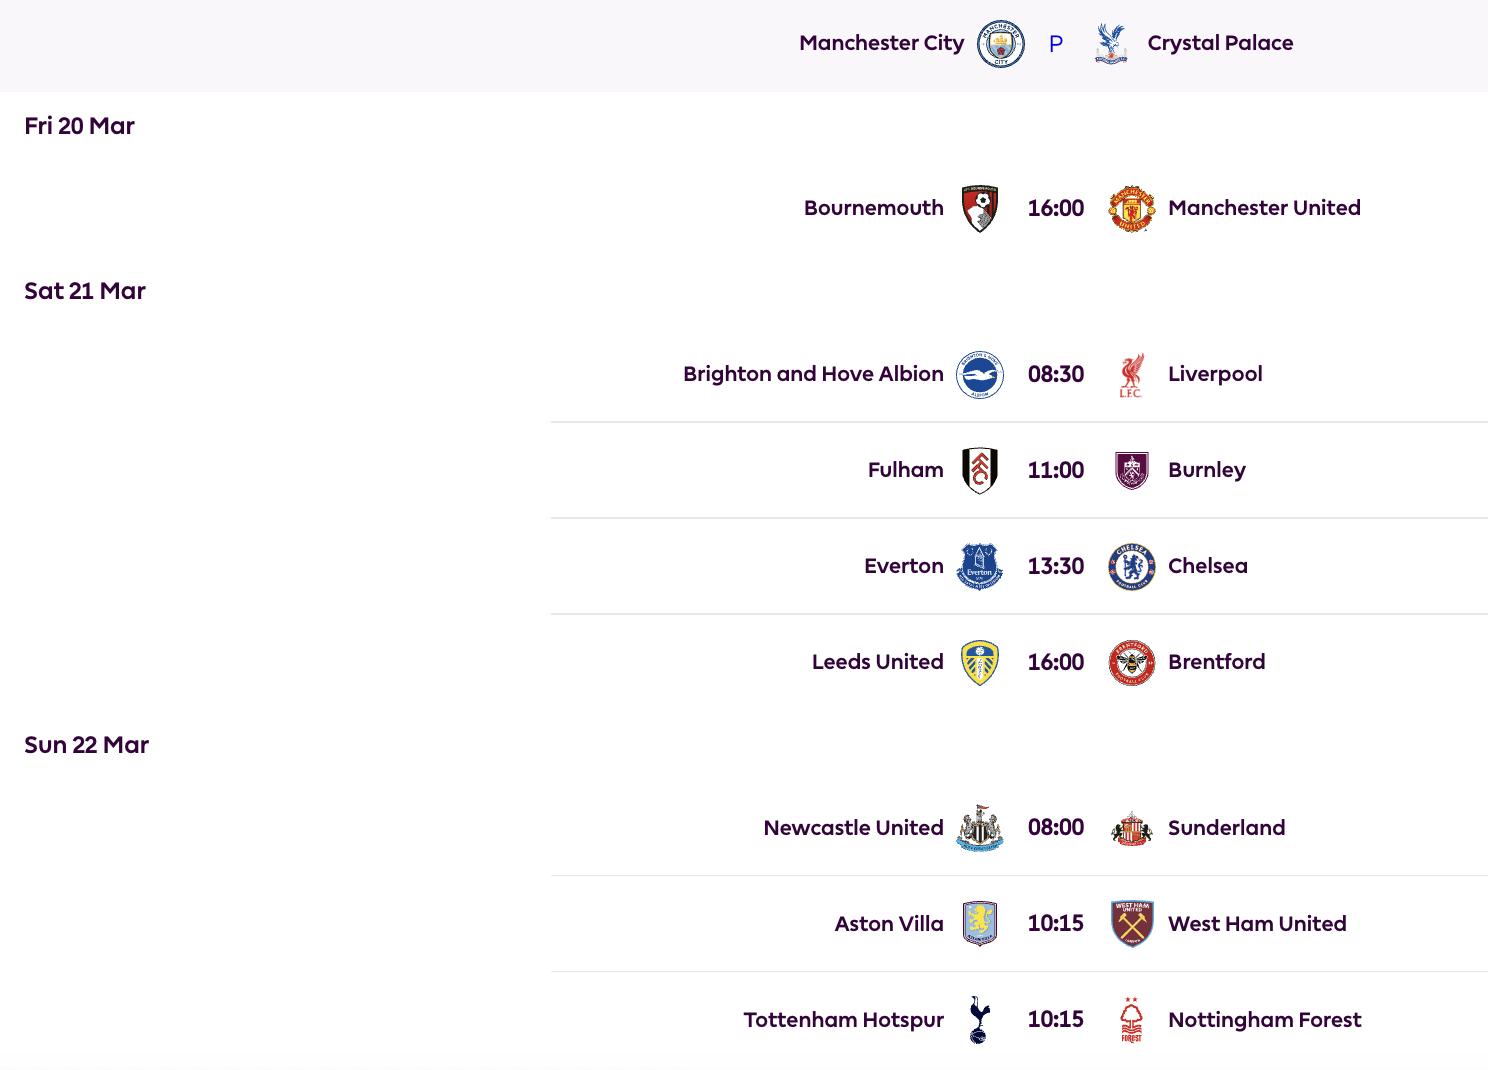
Task: Click the Leeds United shield badge
Action: (980, 662)
